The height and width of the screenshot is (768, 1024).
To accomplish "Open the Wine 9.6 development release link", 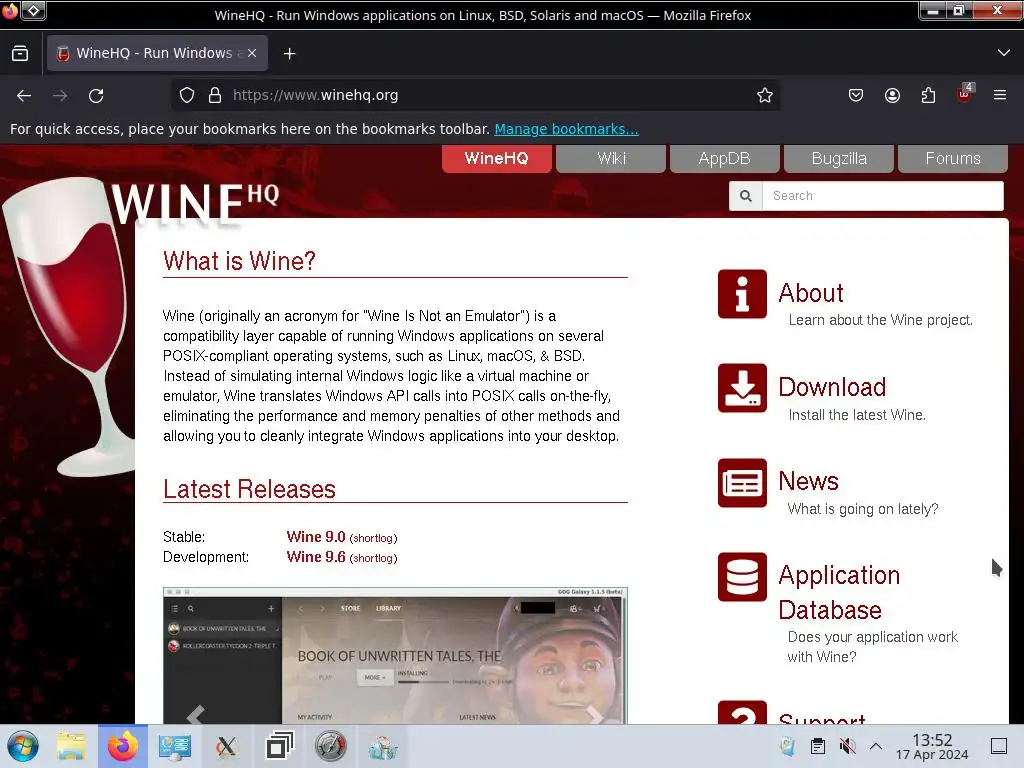I will pyautogui.click(x=315, y=557).
